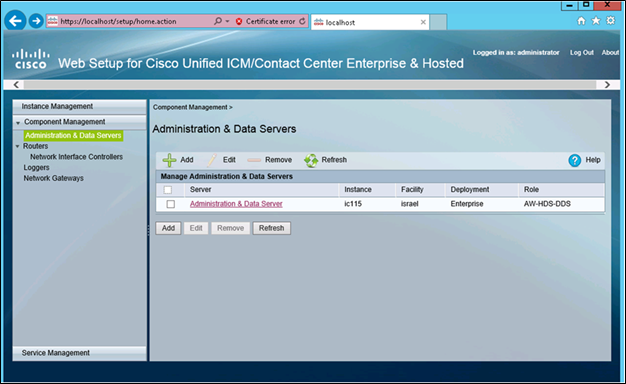Click the bottom Remove button
626x384 pixels.
tap(230, 228)
